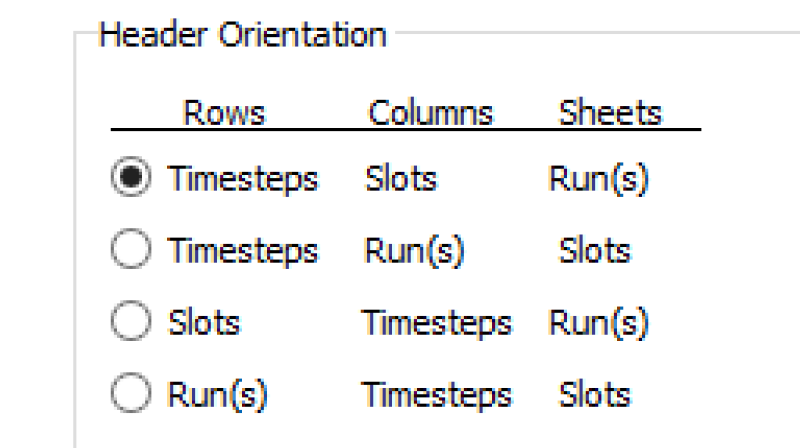Click the Rows column header
The height and width of the screenshot is (448, 800).
pyautogui.click(x=224, y=112)
